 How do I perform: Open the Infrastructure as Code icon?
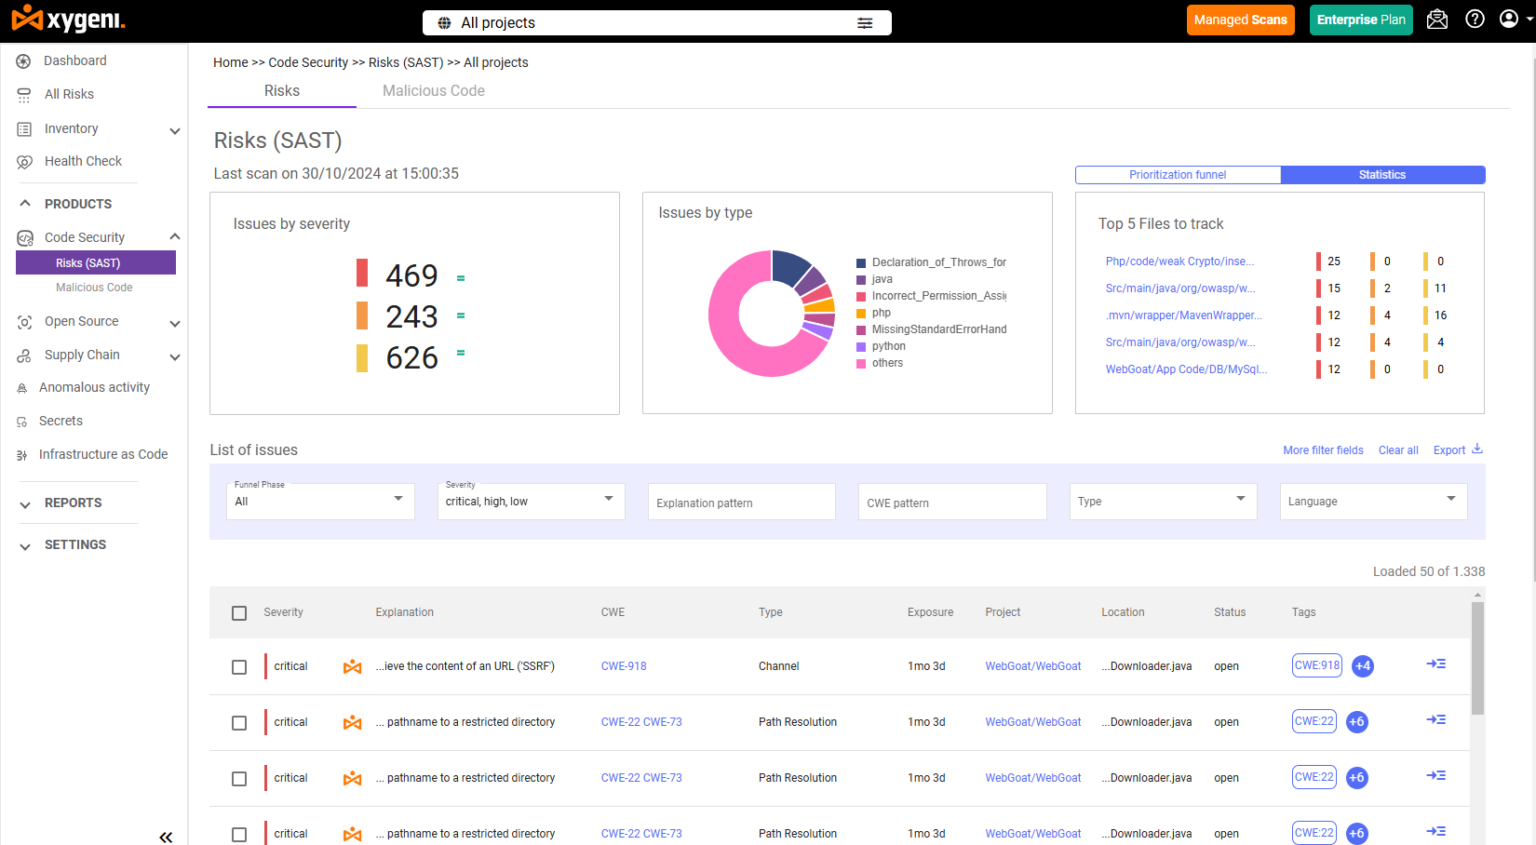click(21, 454)
